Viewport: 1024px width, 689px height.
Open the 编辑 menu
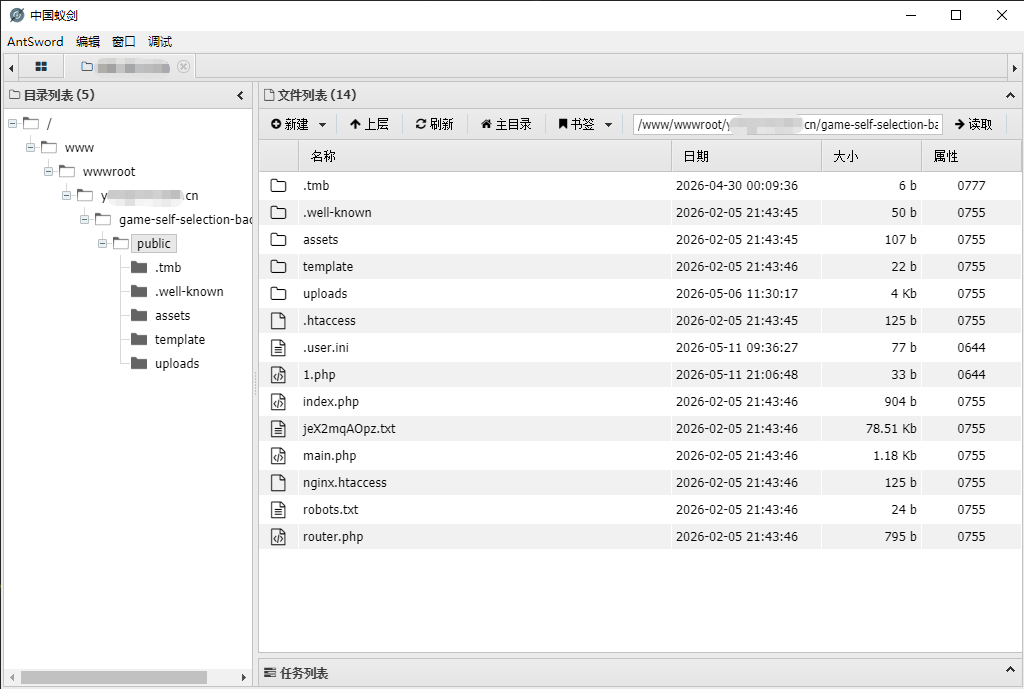coord(88,42)
